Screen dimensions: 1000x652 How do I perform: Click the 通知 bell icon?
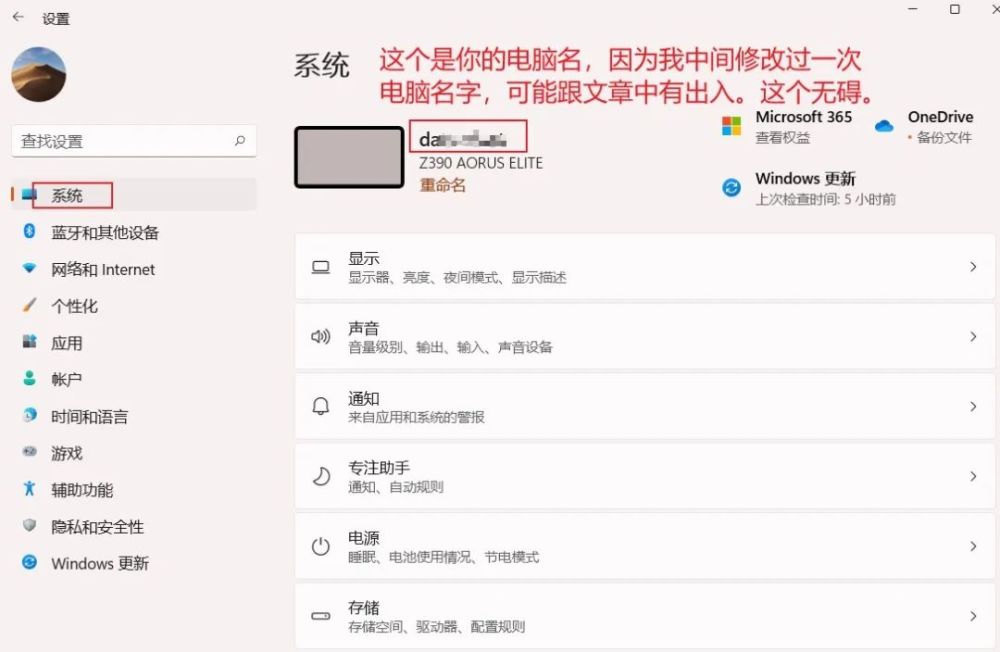tap(321, 406)
